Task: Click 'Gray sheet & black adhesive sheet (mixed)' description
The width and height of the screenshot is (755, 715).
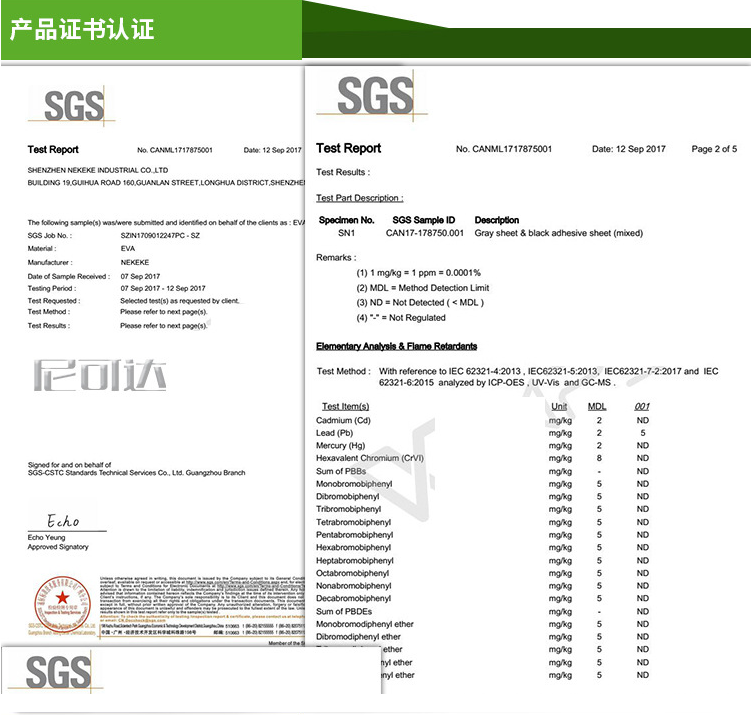Action: (x=559, y=233)
